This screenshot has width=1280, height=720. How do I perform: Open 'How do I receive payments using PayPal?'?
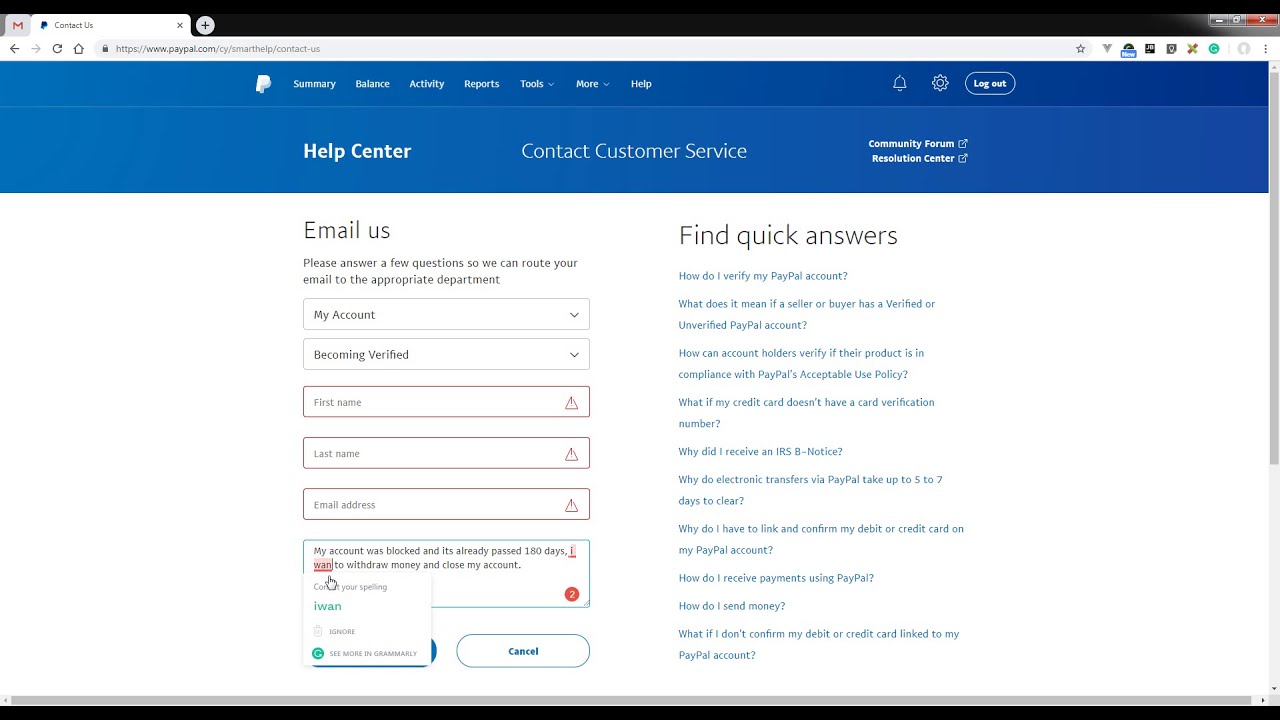(x=776, y=578)
